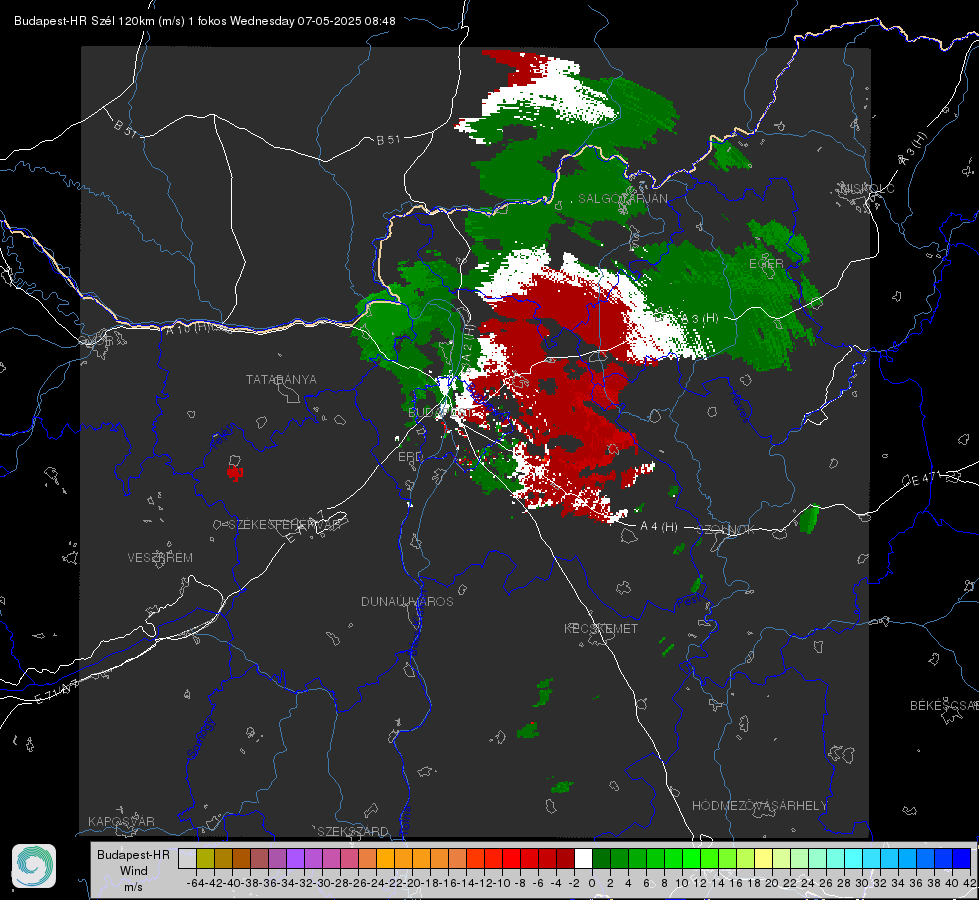Click the 'Fejér' county label
Viewport: 979px width, 900px height.
click(x=222, y=437)
